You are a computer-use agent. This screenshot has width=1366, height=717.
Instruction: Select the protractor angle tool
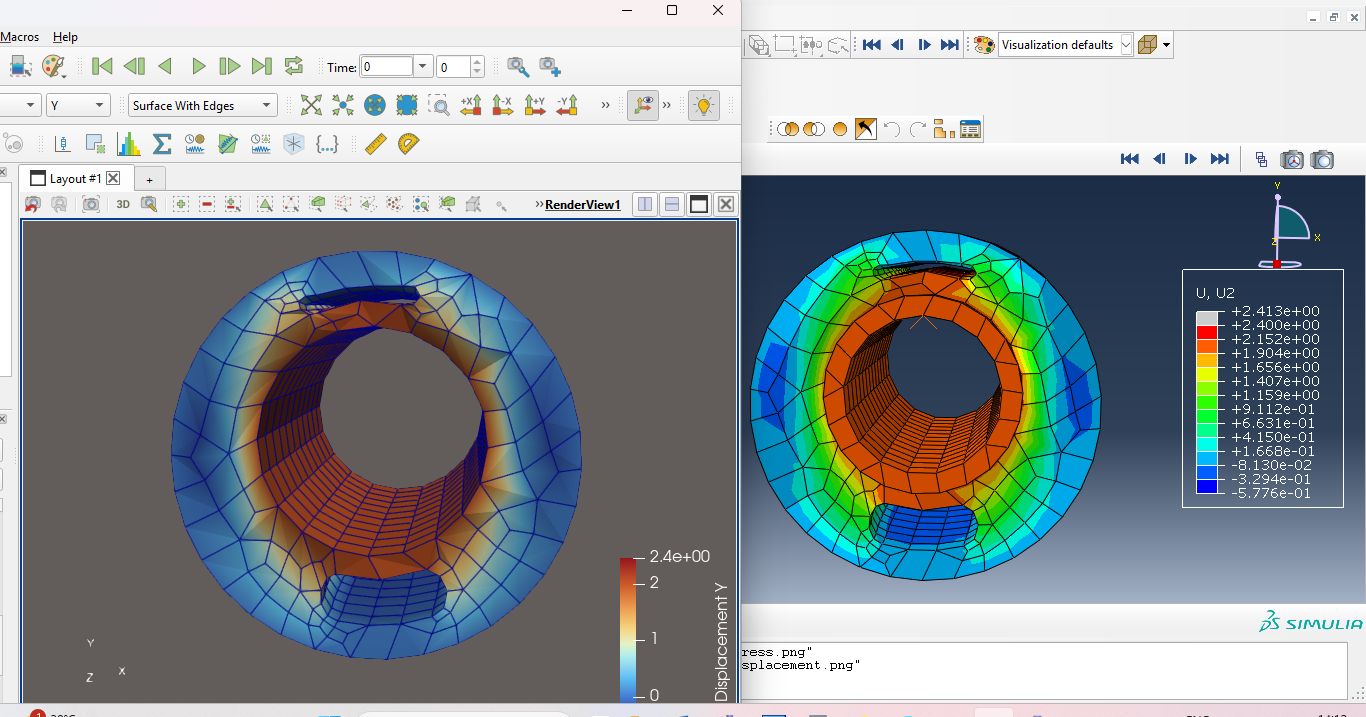point(408,144)
